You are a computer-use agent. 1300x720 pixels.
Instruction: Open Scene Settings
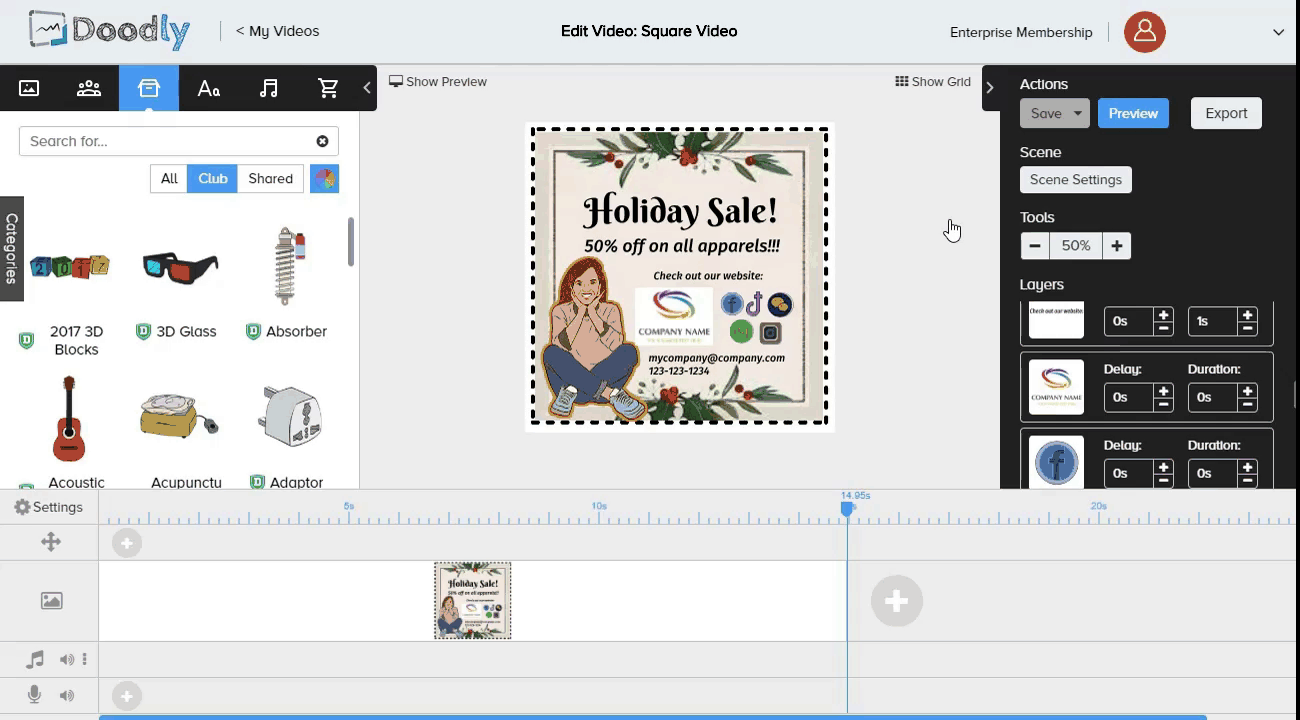[1076, 180]
